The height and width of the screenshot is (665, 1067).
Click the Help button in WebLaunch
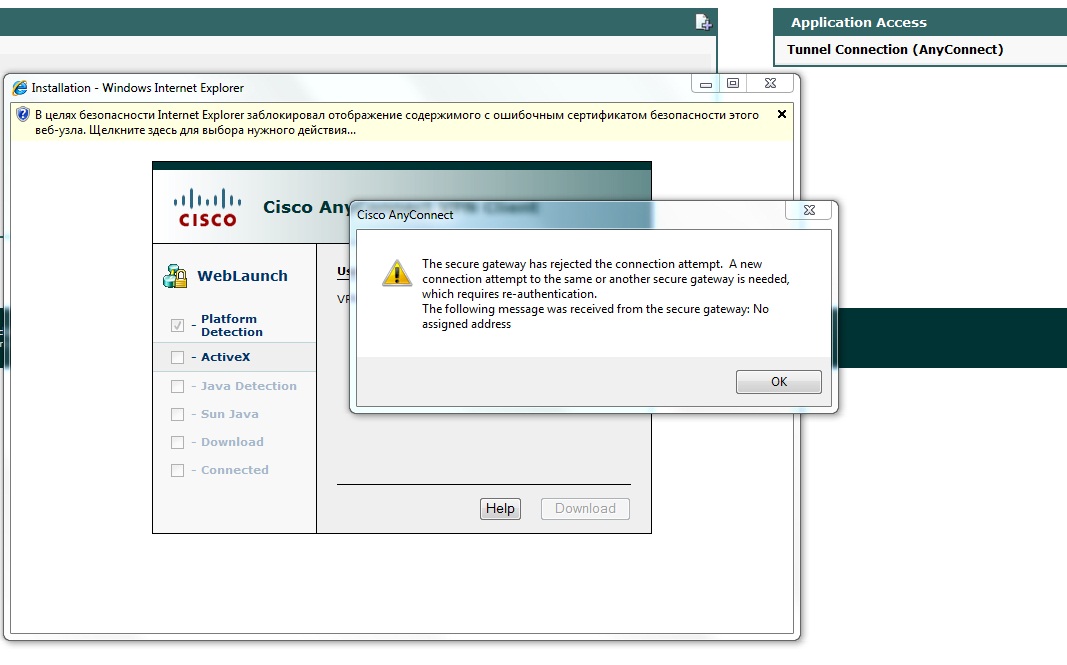coord(500,508)
